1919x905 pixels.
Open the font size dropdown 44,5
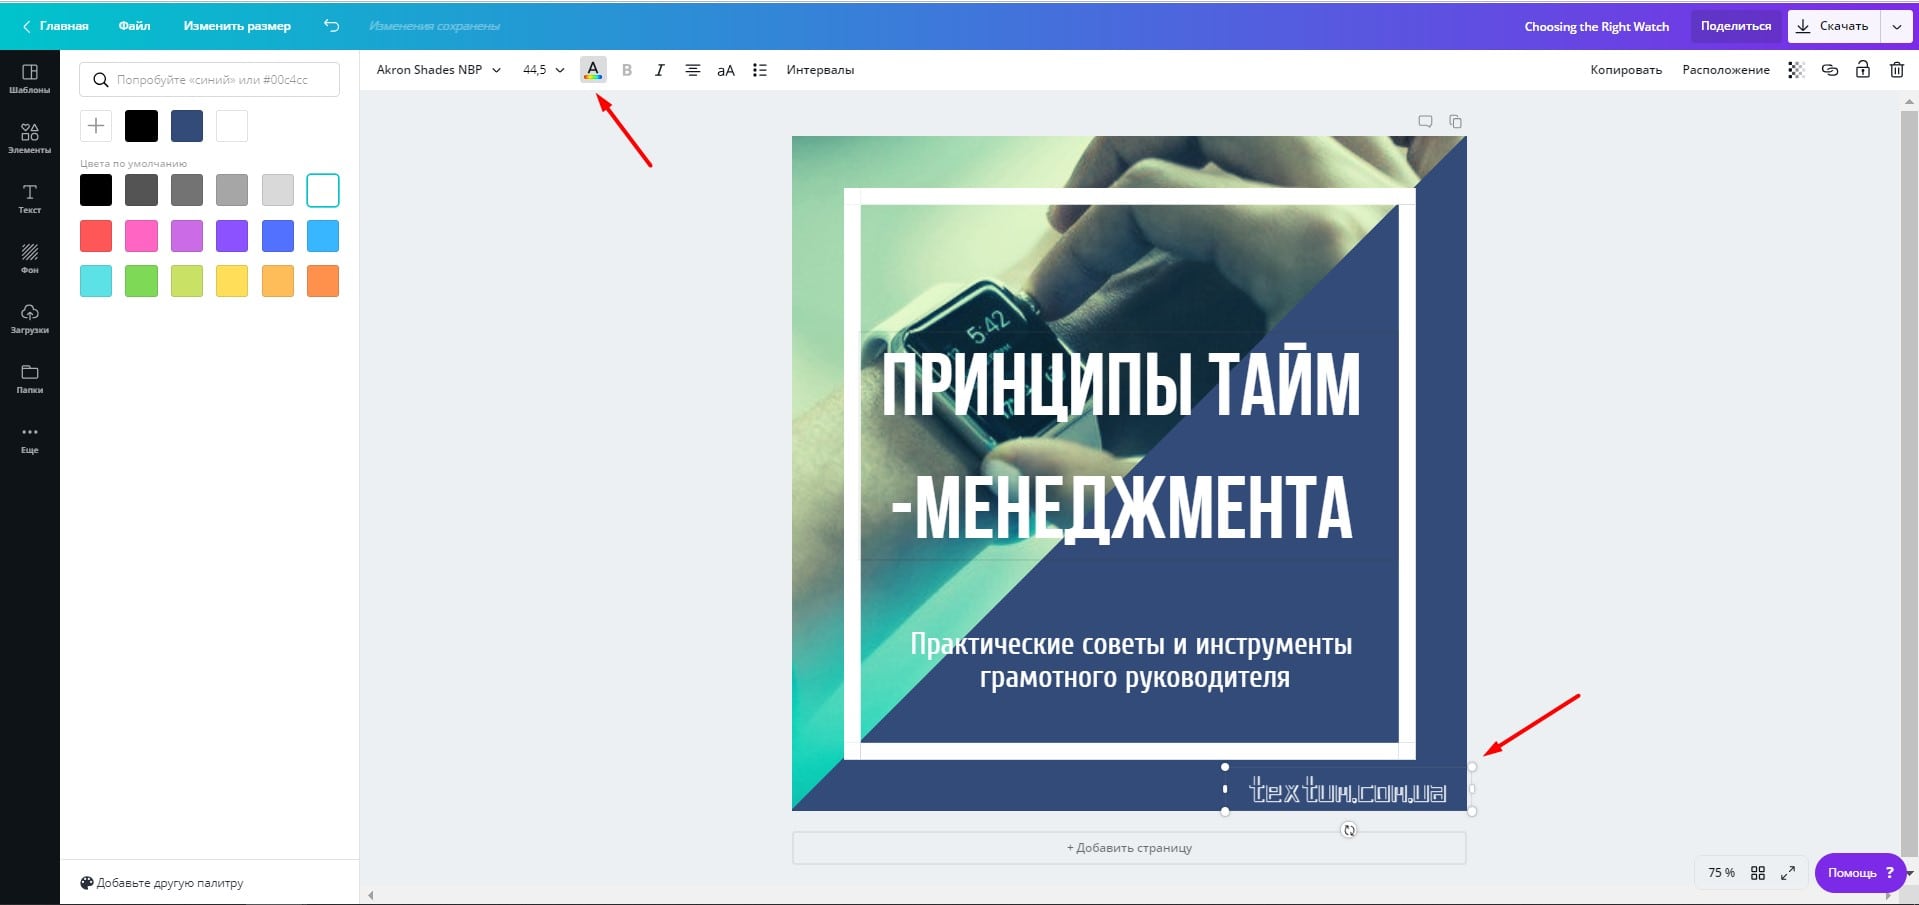[x=543, y=70]
